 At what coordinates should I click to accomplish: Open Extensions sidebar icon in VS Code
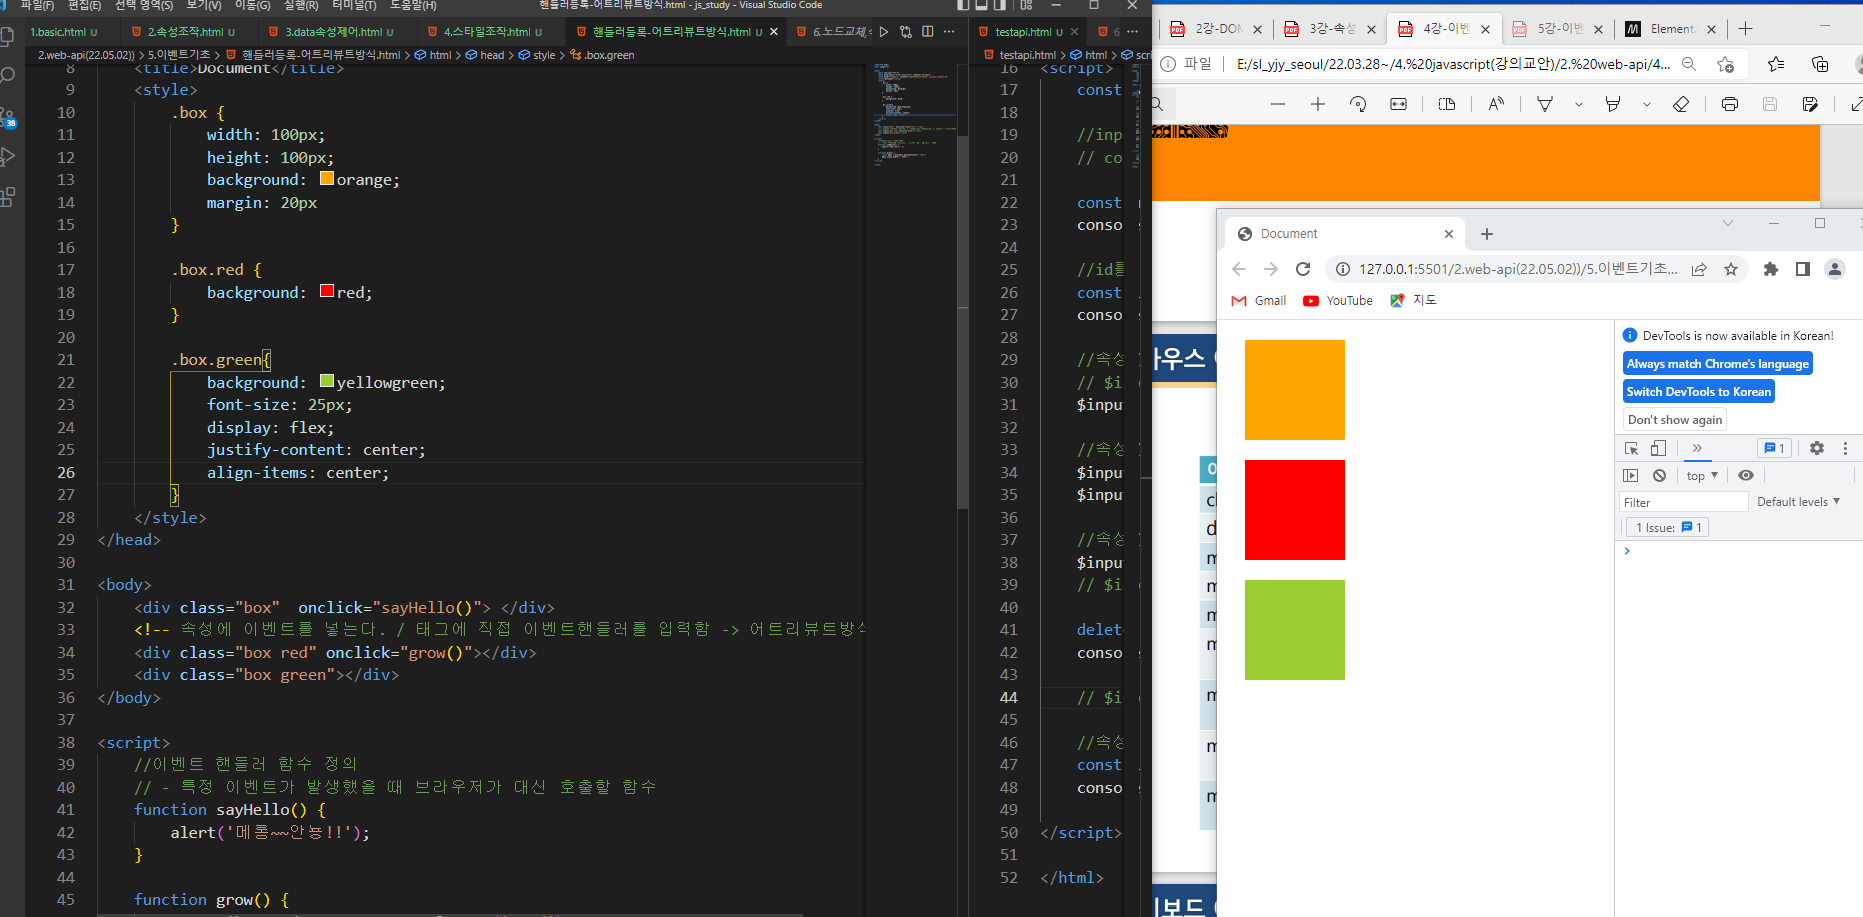8,197
